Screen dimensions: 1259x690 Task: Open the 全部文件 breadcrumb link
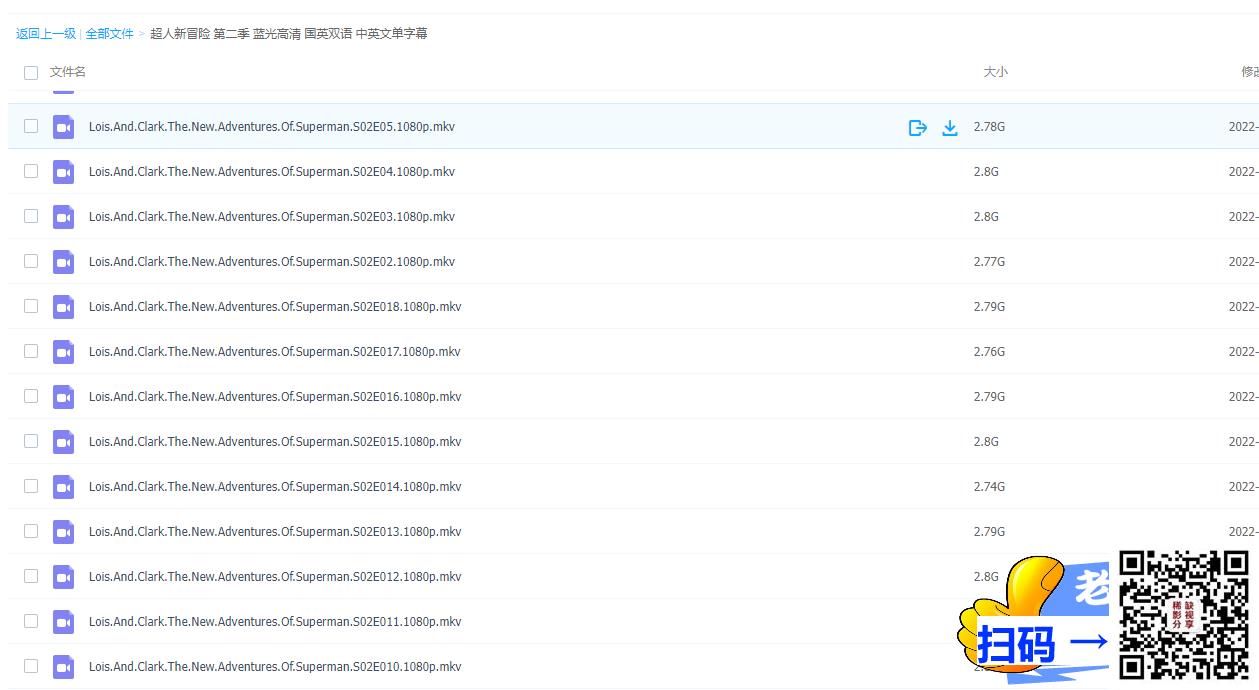pyautogui.click(x=109, y=34)
